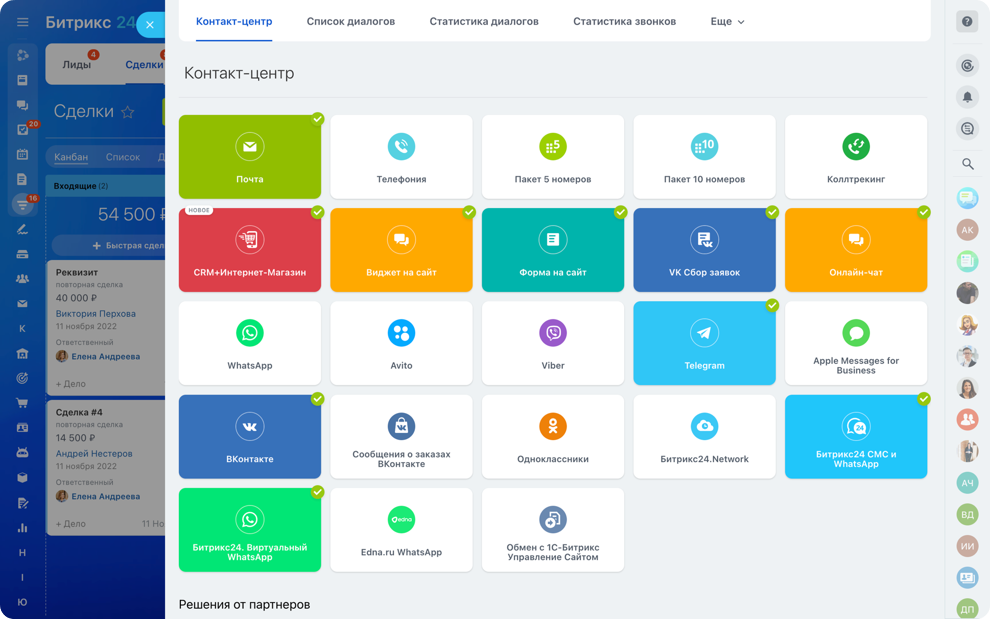Add Дело to the Реквизит deal
The width and height of the screenshot is (990, 619).
(71, 383)
